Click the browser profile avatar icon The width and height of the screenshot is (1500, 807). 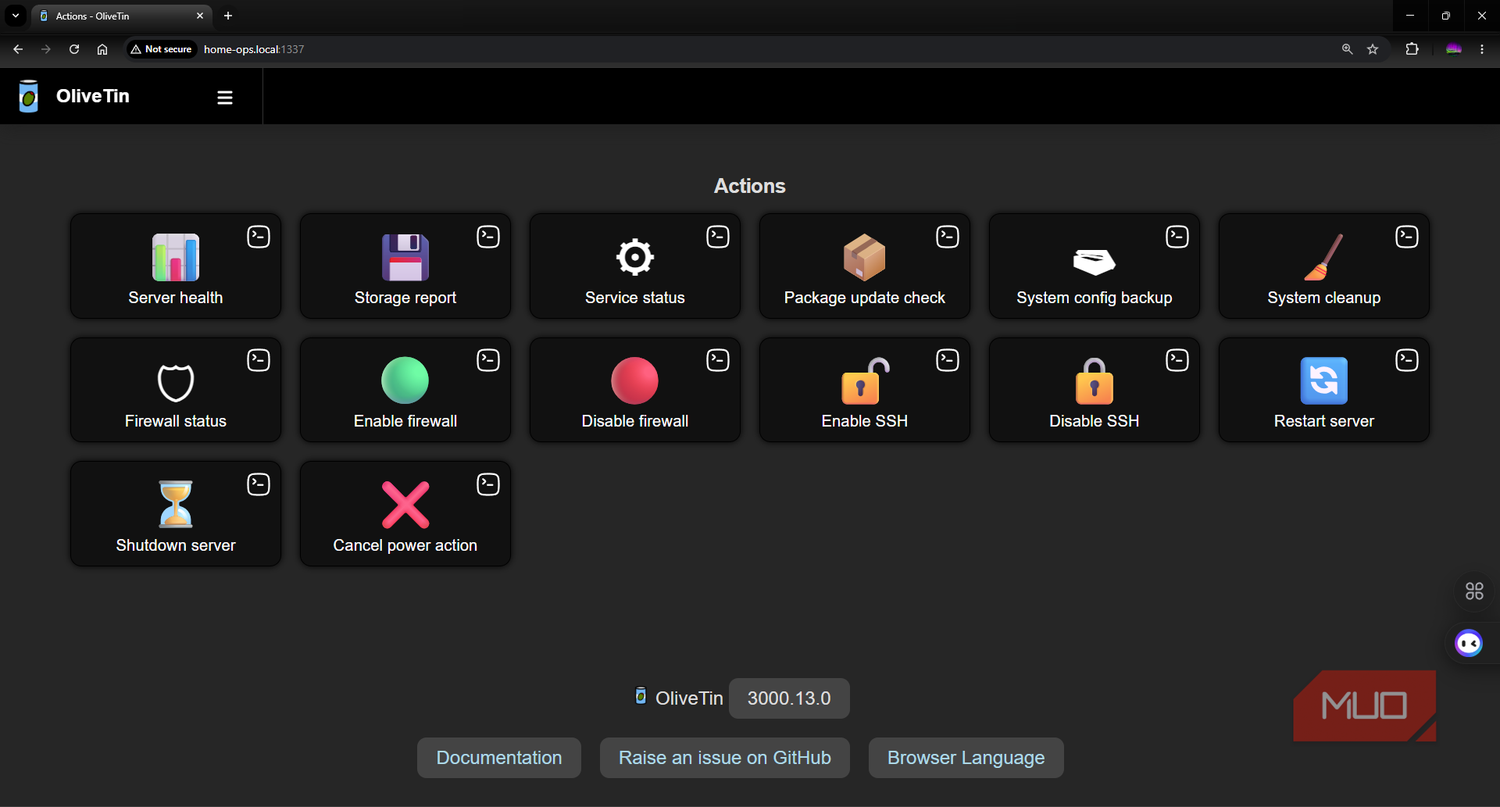(x=1454, y=49)
